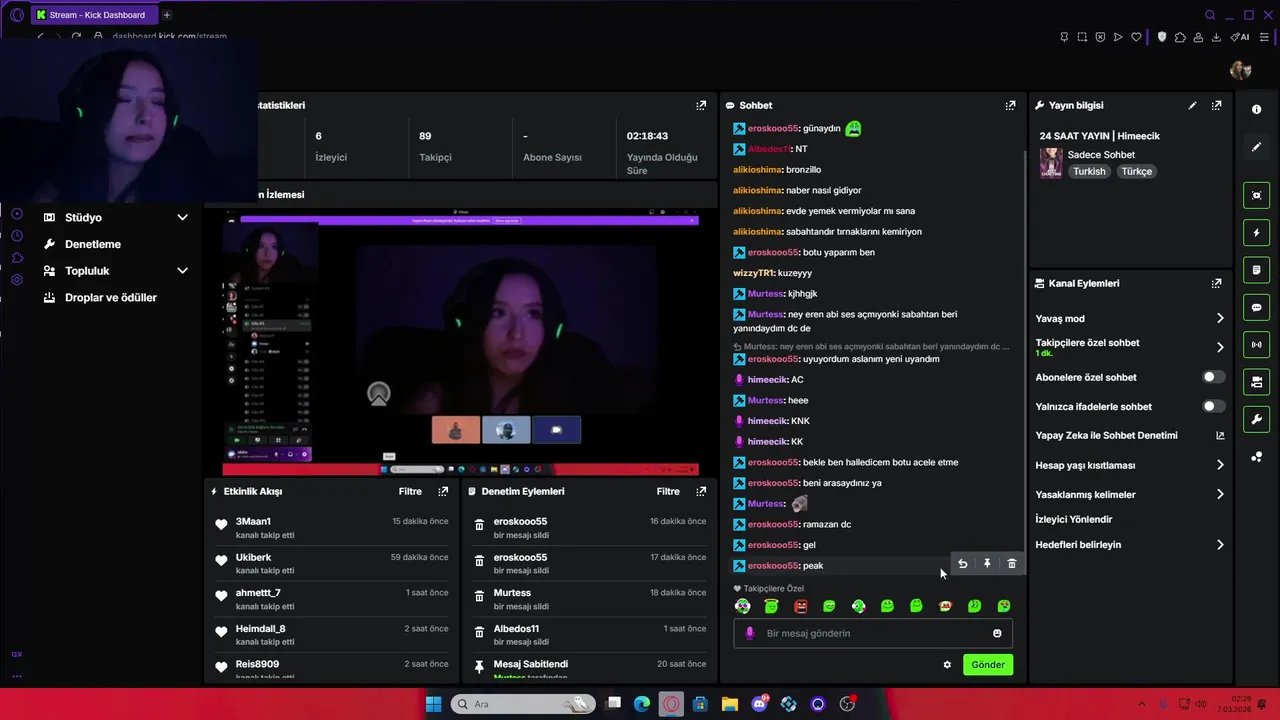Open Takipçilere özel sohbet options
1280x720 pixels.
coord(1129,347)
